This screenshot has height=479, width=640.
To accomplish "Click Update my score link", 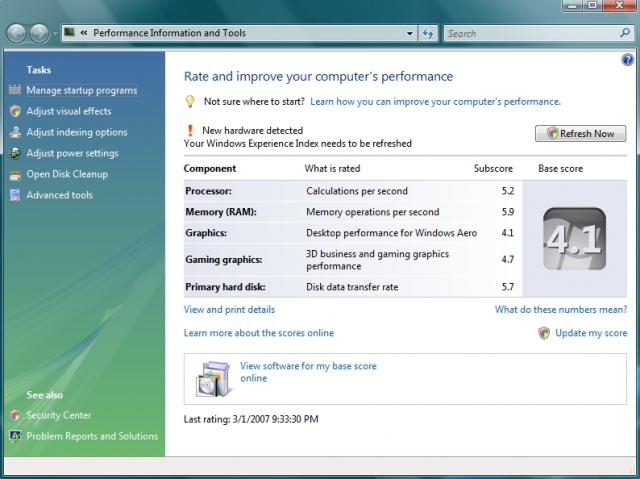I will pos(591,333).
